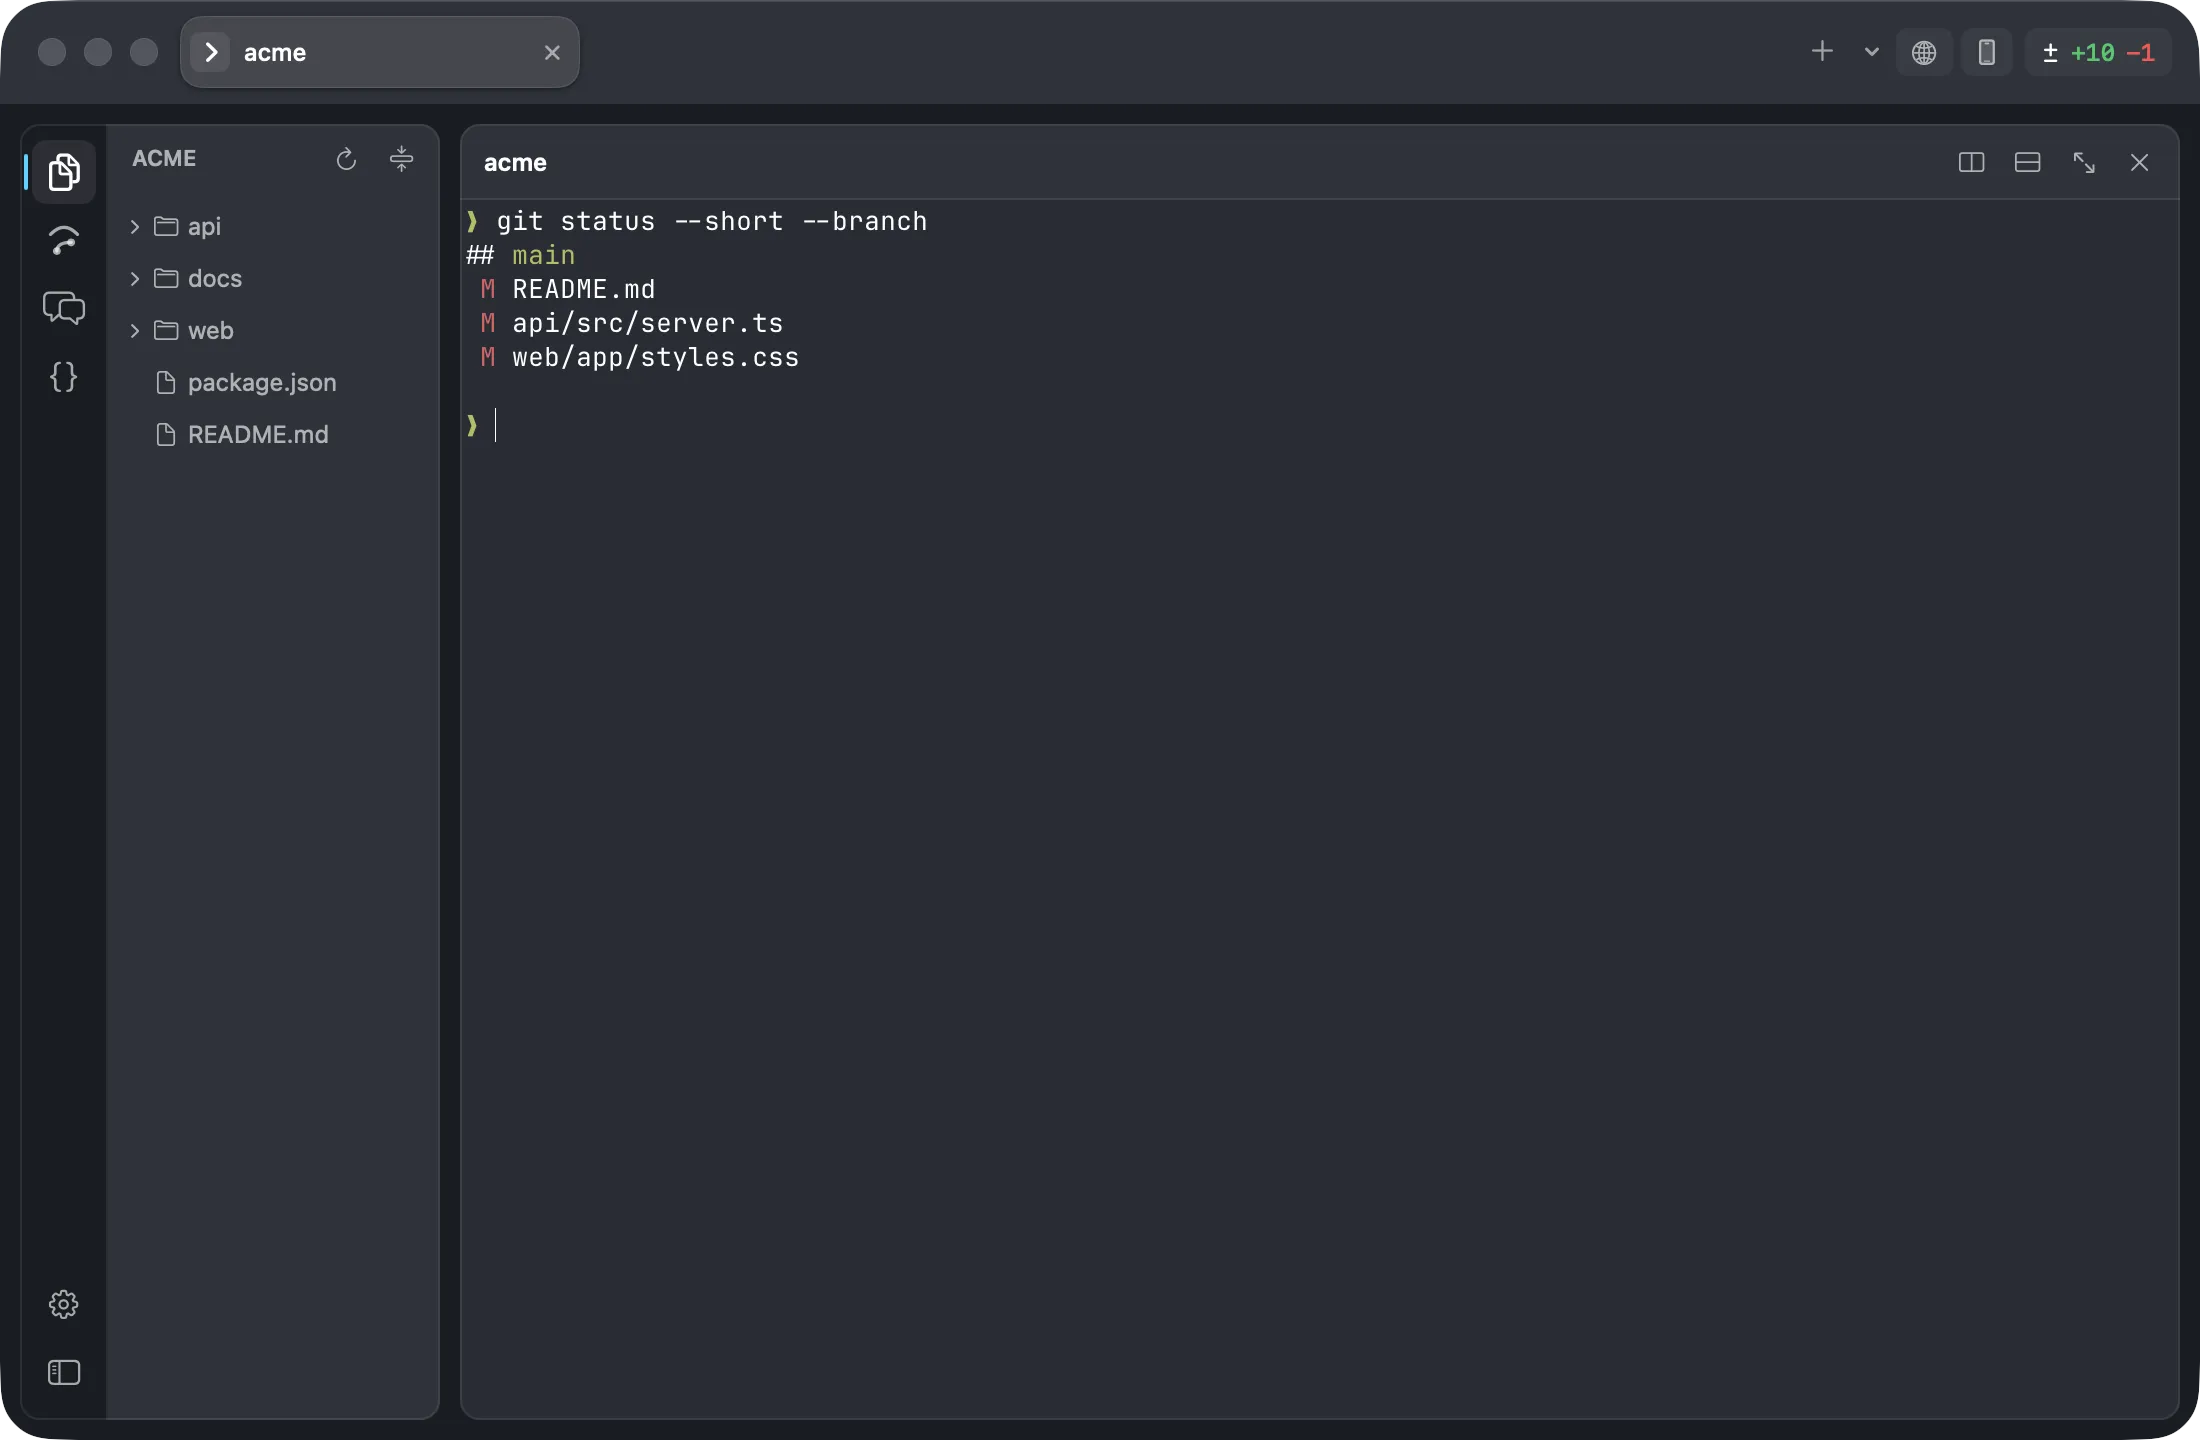The width and height of the screenshot is (2200, 1440).
Task: Expand the api folder chevron
Action: click(135, 227)
